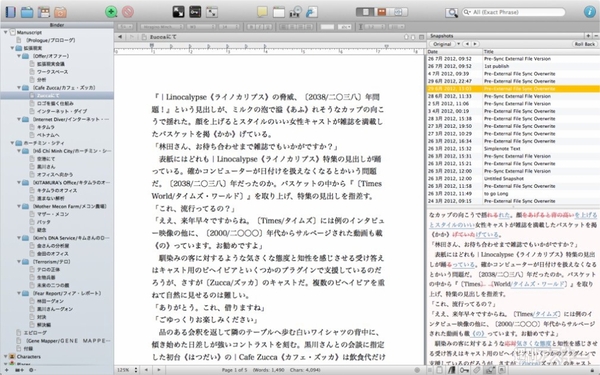Open Keywords pane key icon in inspector footer

(464, 370)
